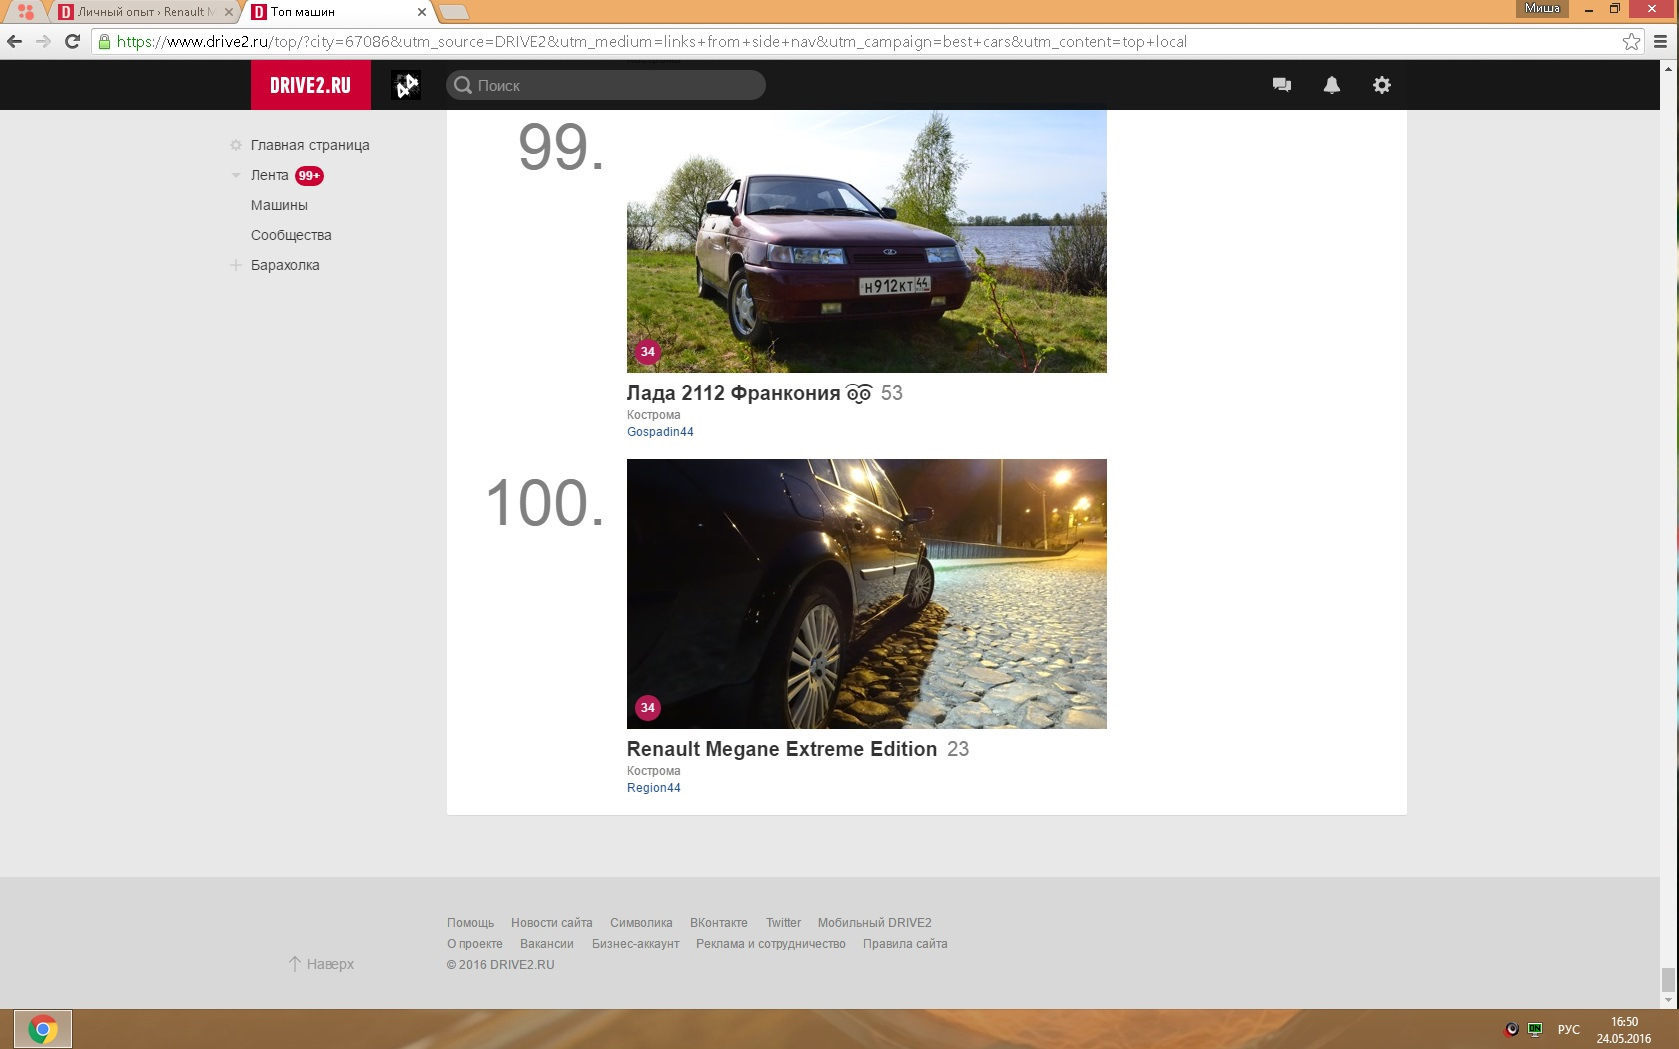Open Chrome from the taskbar
Viewport: 1679px width, 1049px height.
(x=43, y=1029)
